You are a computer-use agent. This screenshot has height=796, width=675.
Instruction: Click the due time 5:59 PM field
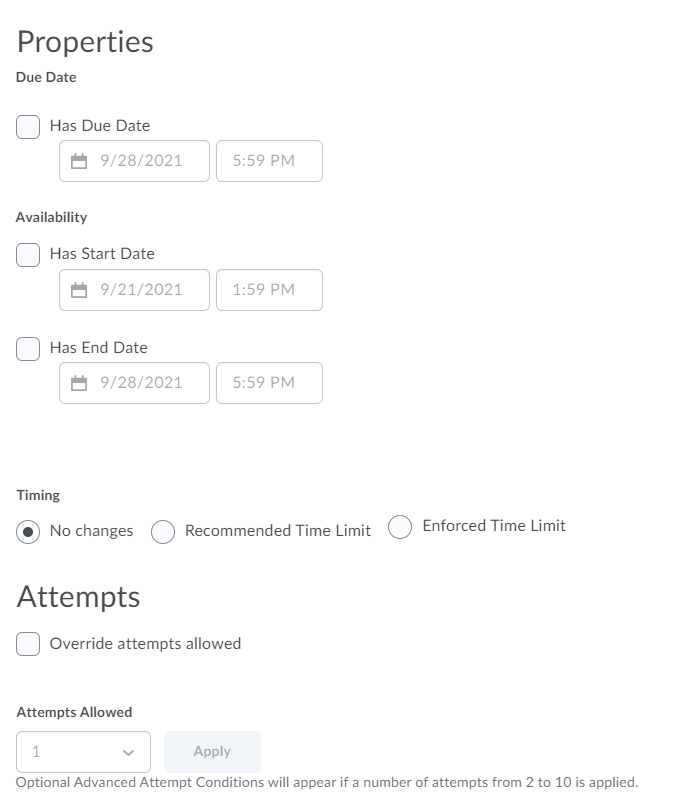(x=269, y=161)
